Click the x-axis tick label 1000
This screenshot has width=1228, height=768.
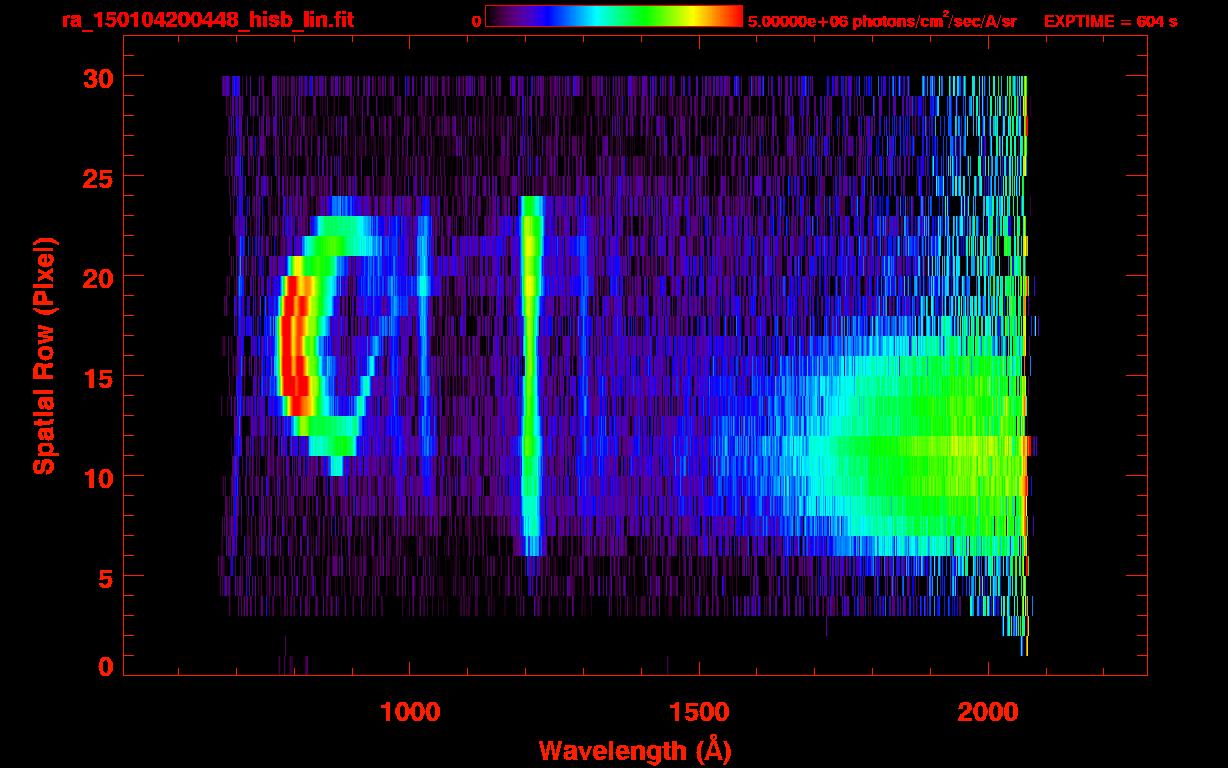click(410, 712)
